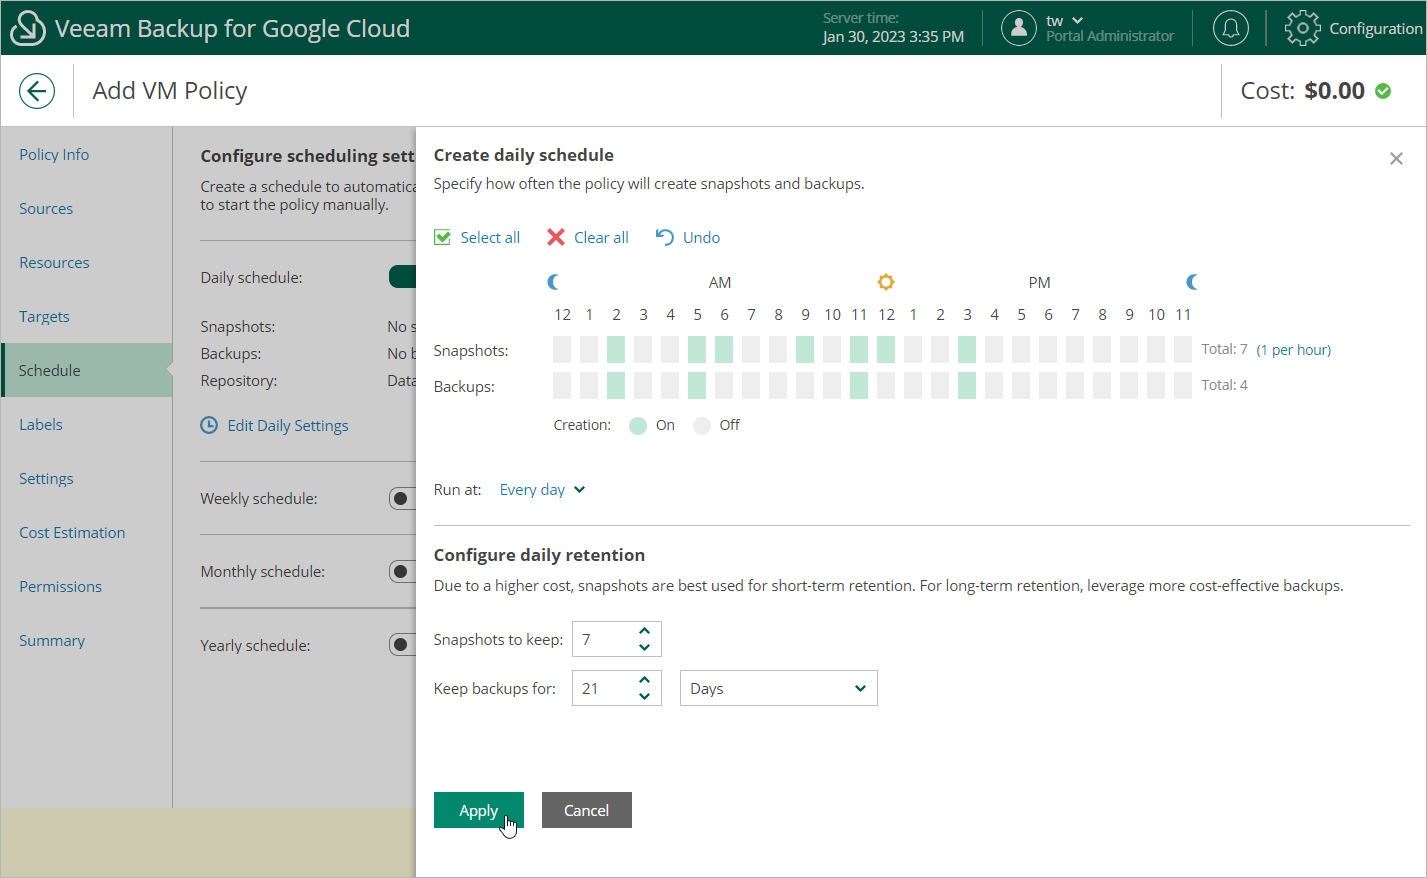Click the Select all link text

tap(490, 237)
